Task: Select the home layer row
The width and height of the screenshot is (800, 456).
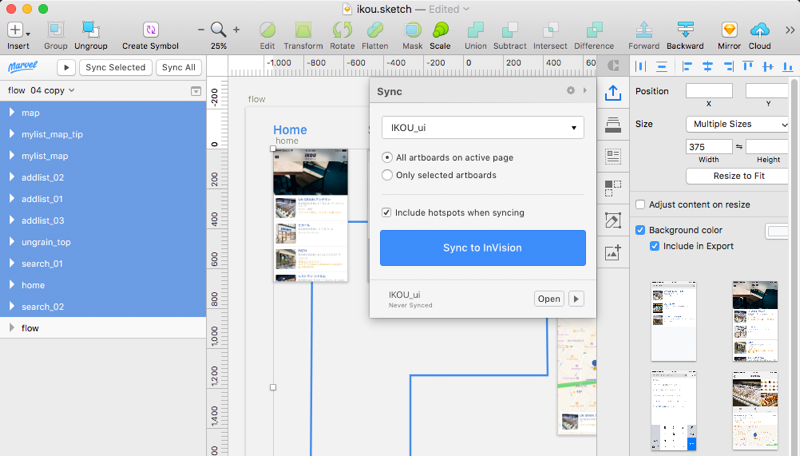Action: click(103, 285)
